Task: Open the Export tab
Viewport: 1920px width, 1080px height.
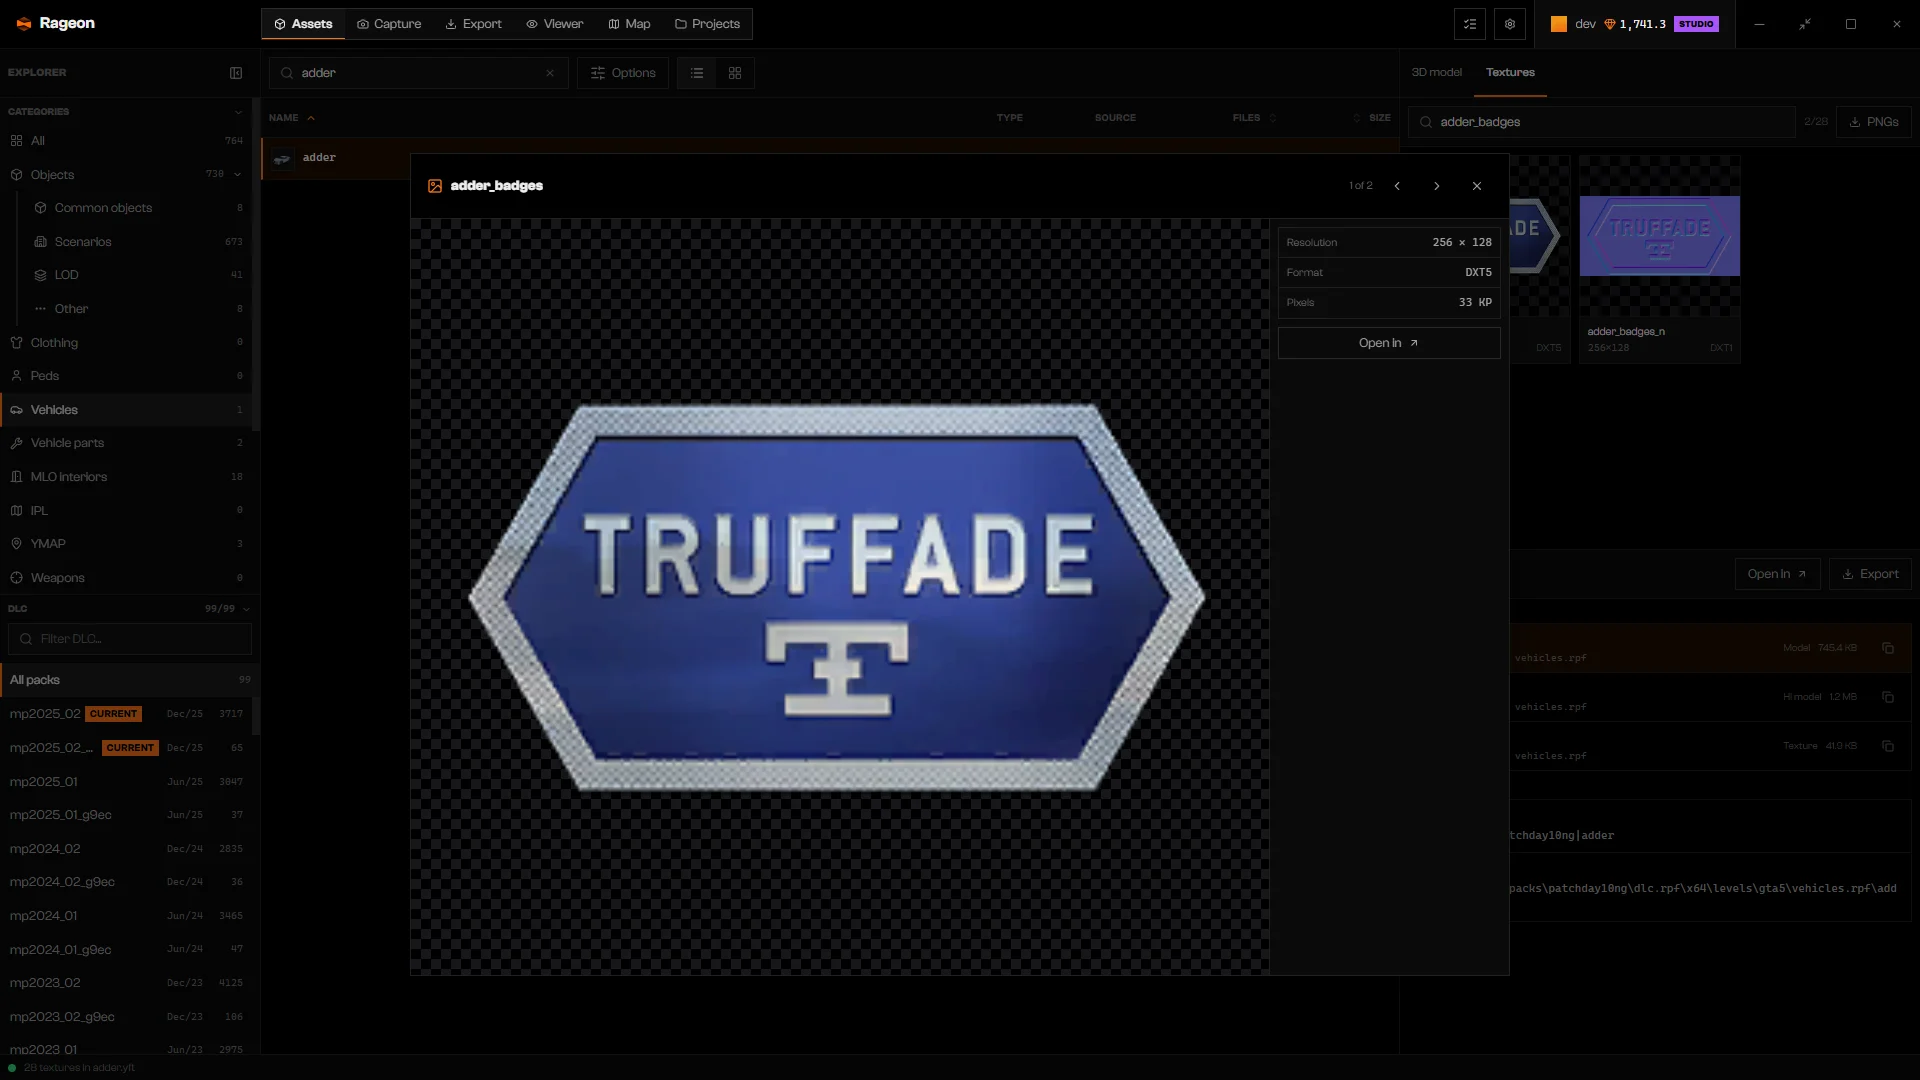Action: [474, 24]
